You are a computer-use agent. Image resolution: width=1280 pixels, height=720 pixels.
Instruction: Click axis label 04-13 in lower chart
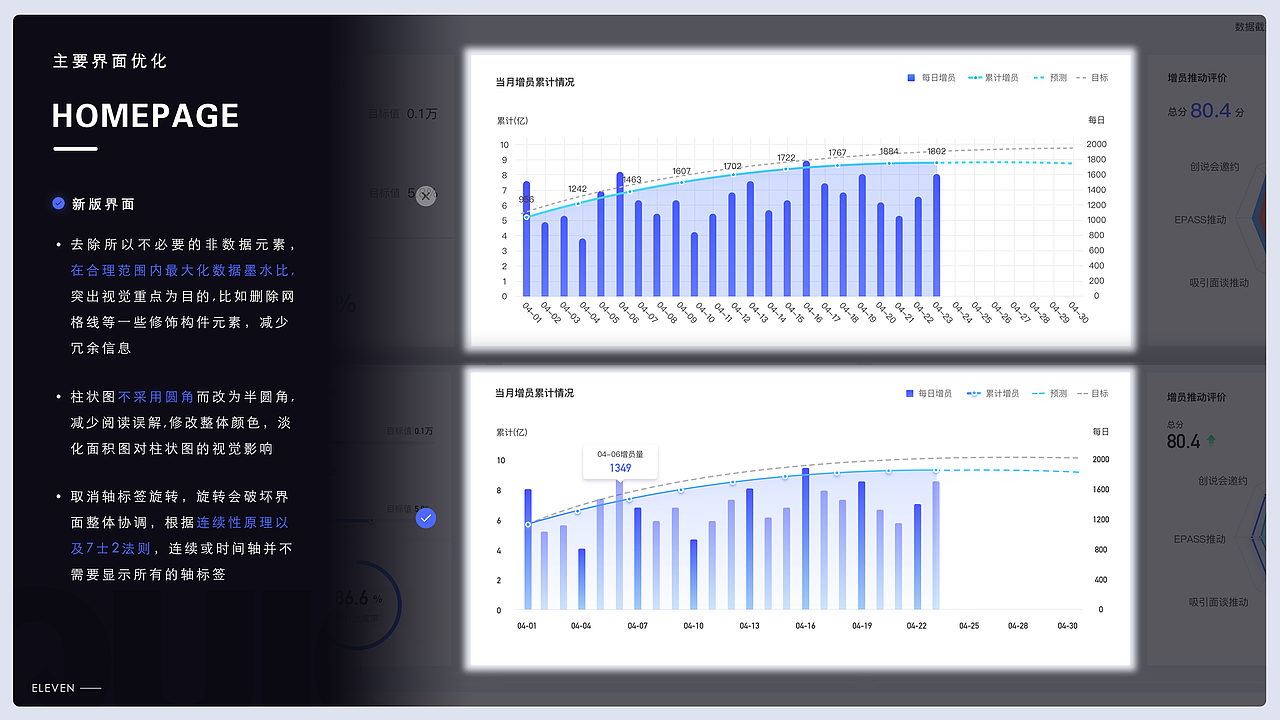[x=749, y=626]
